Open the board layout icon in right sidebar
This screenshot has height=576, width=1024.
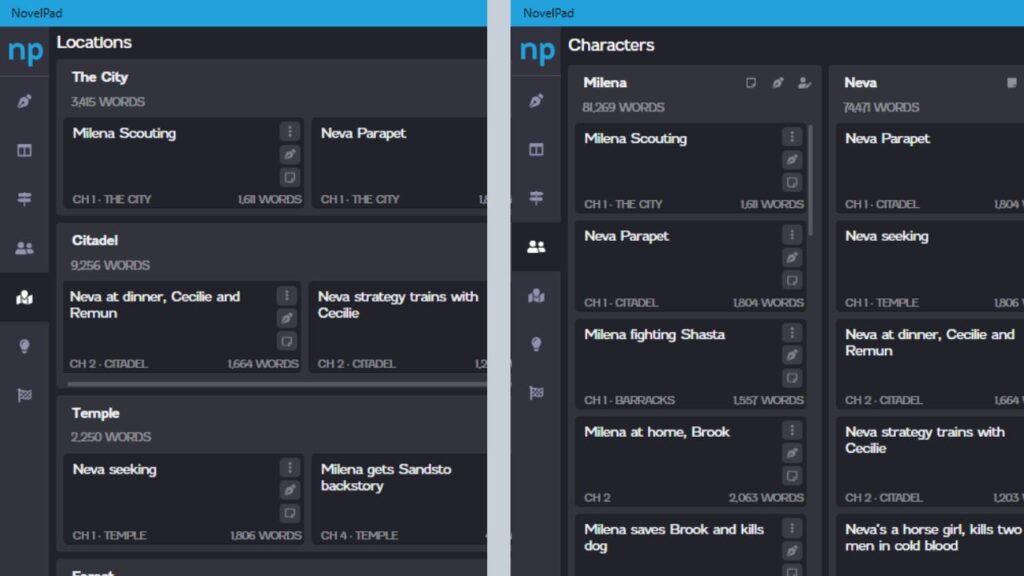[x=536, y=150]
